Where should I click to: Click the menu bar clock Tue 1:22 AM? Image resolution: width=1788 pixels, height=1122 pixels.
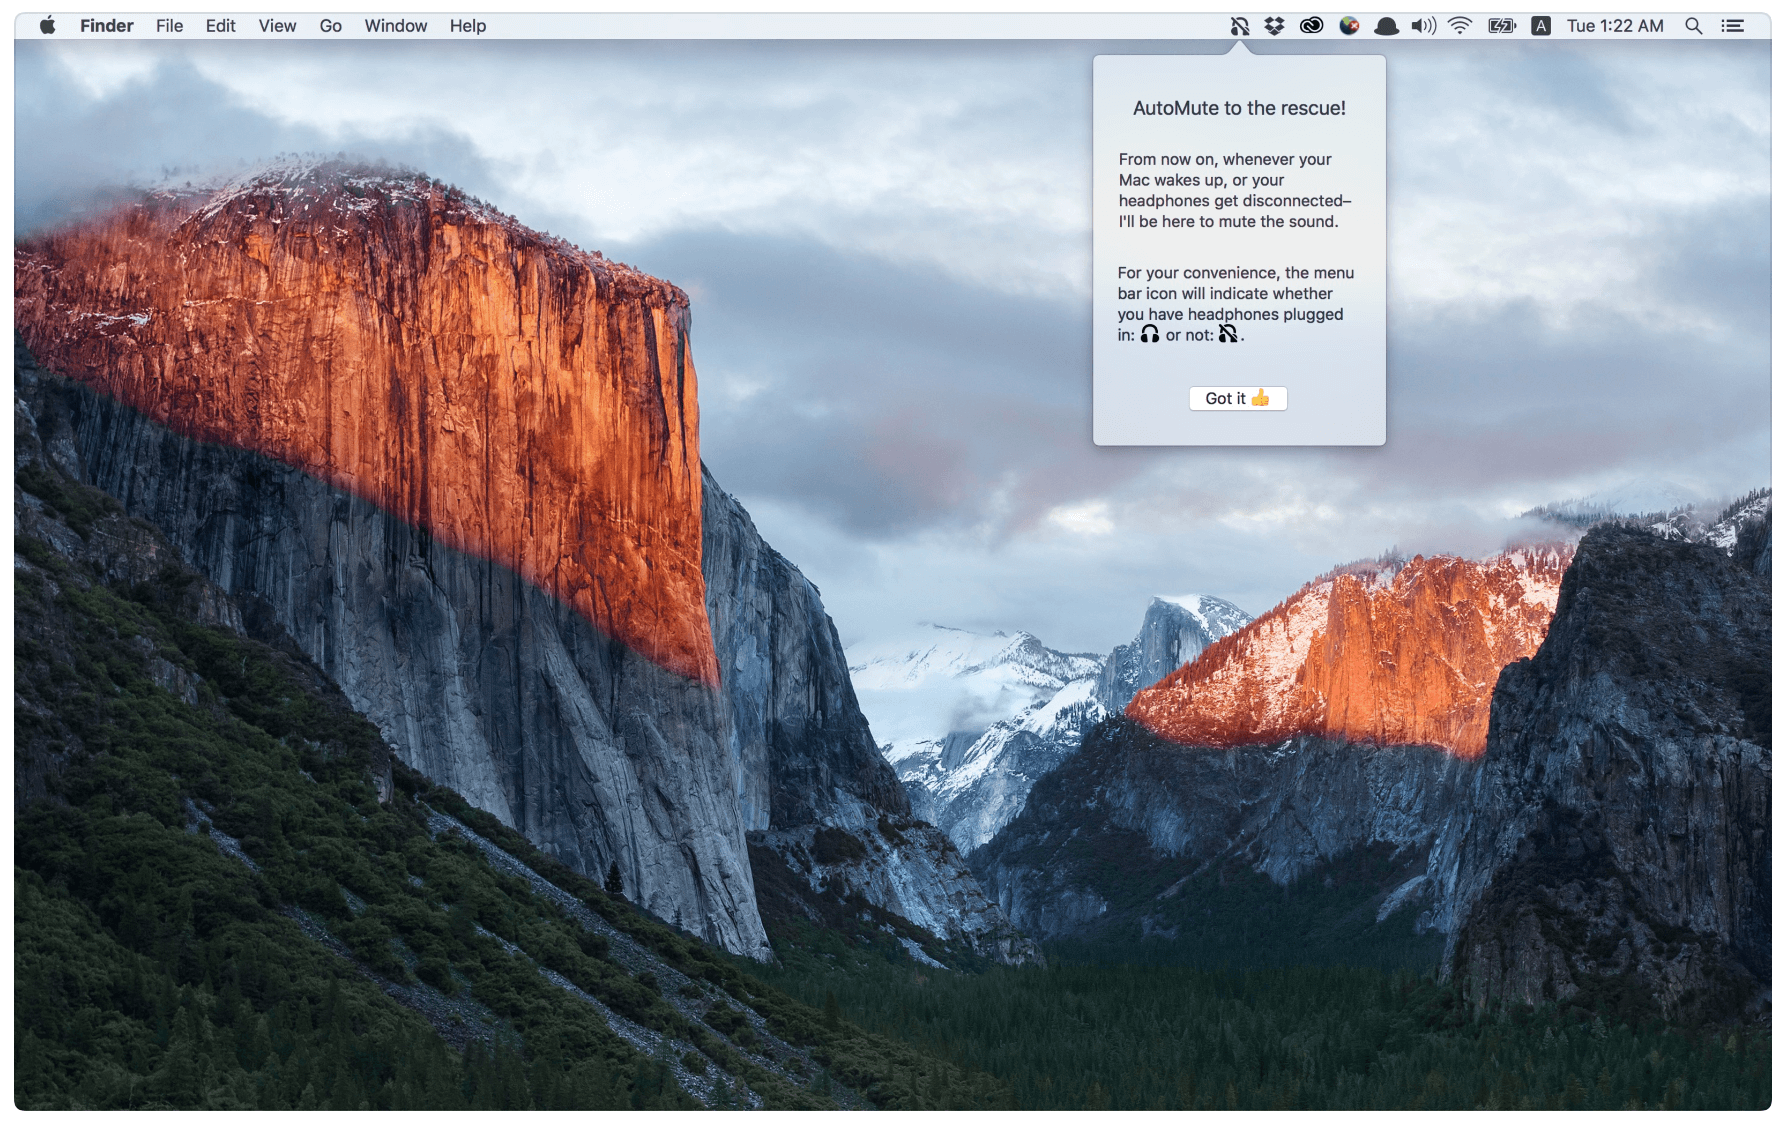[1615, 26]
